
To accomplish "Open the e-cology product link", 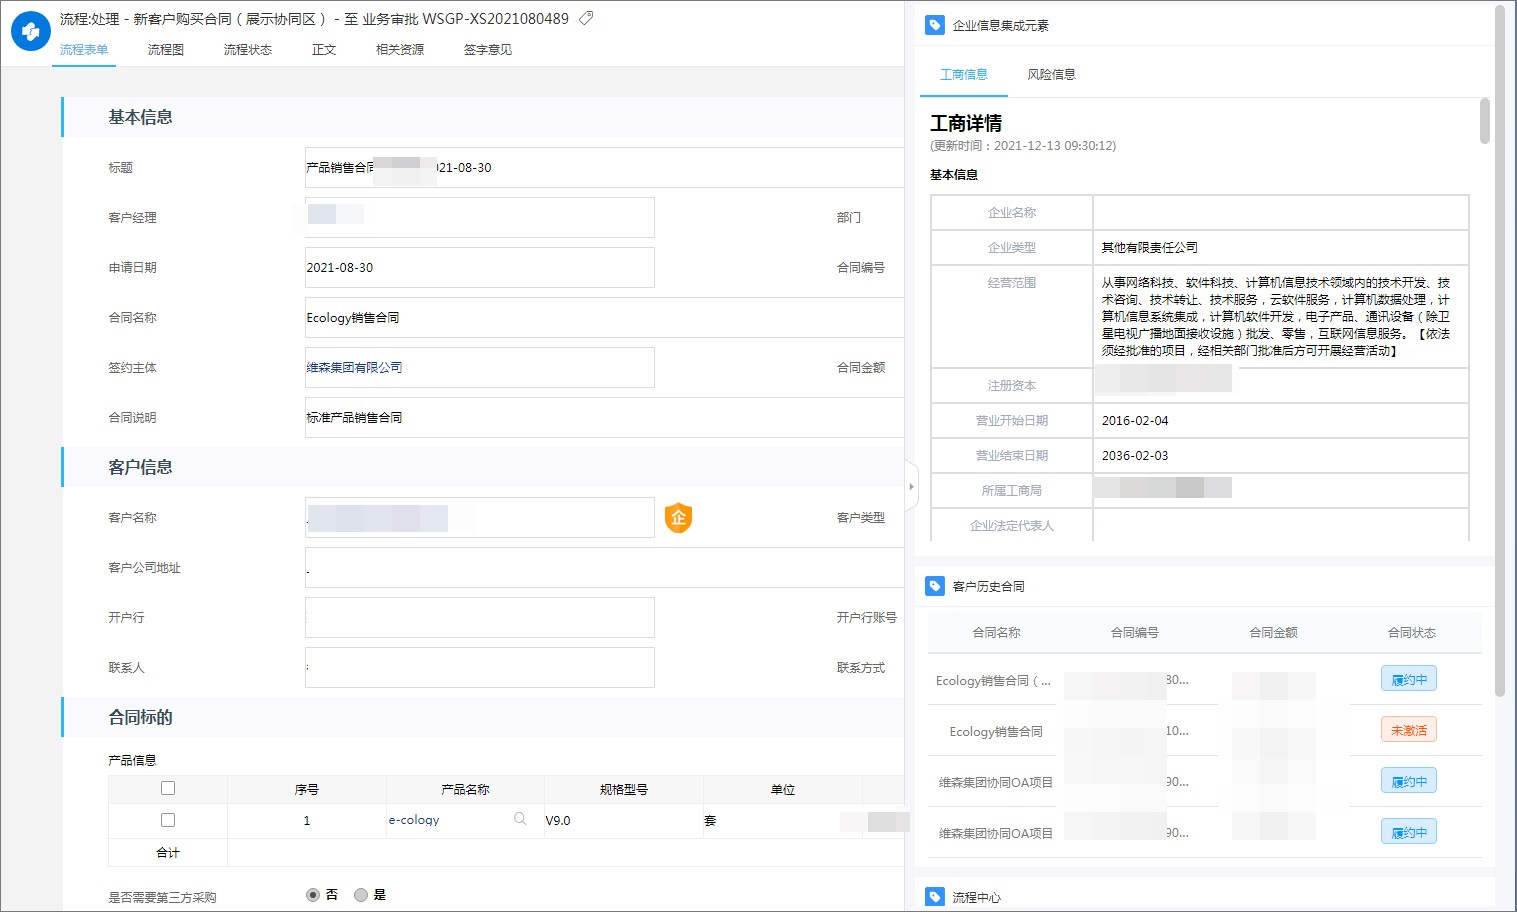I will pos(414,820).
